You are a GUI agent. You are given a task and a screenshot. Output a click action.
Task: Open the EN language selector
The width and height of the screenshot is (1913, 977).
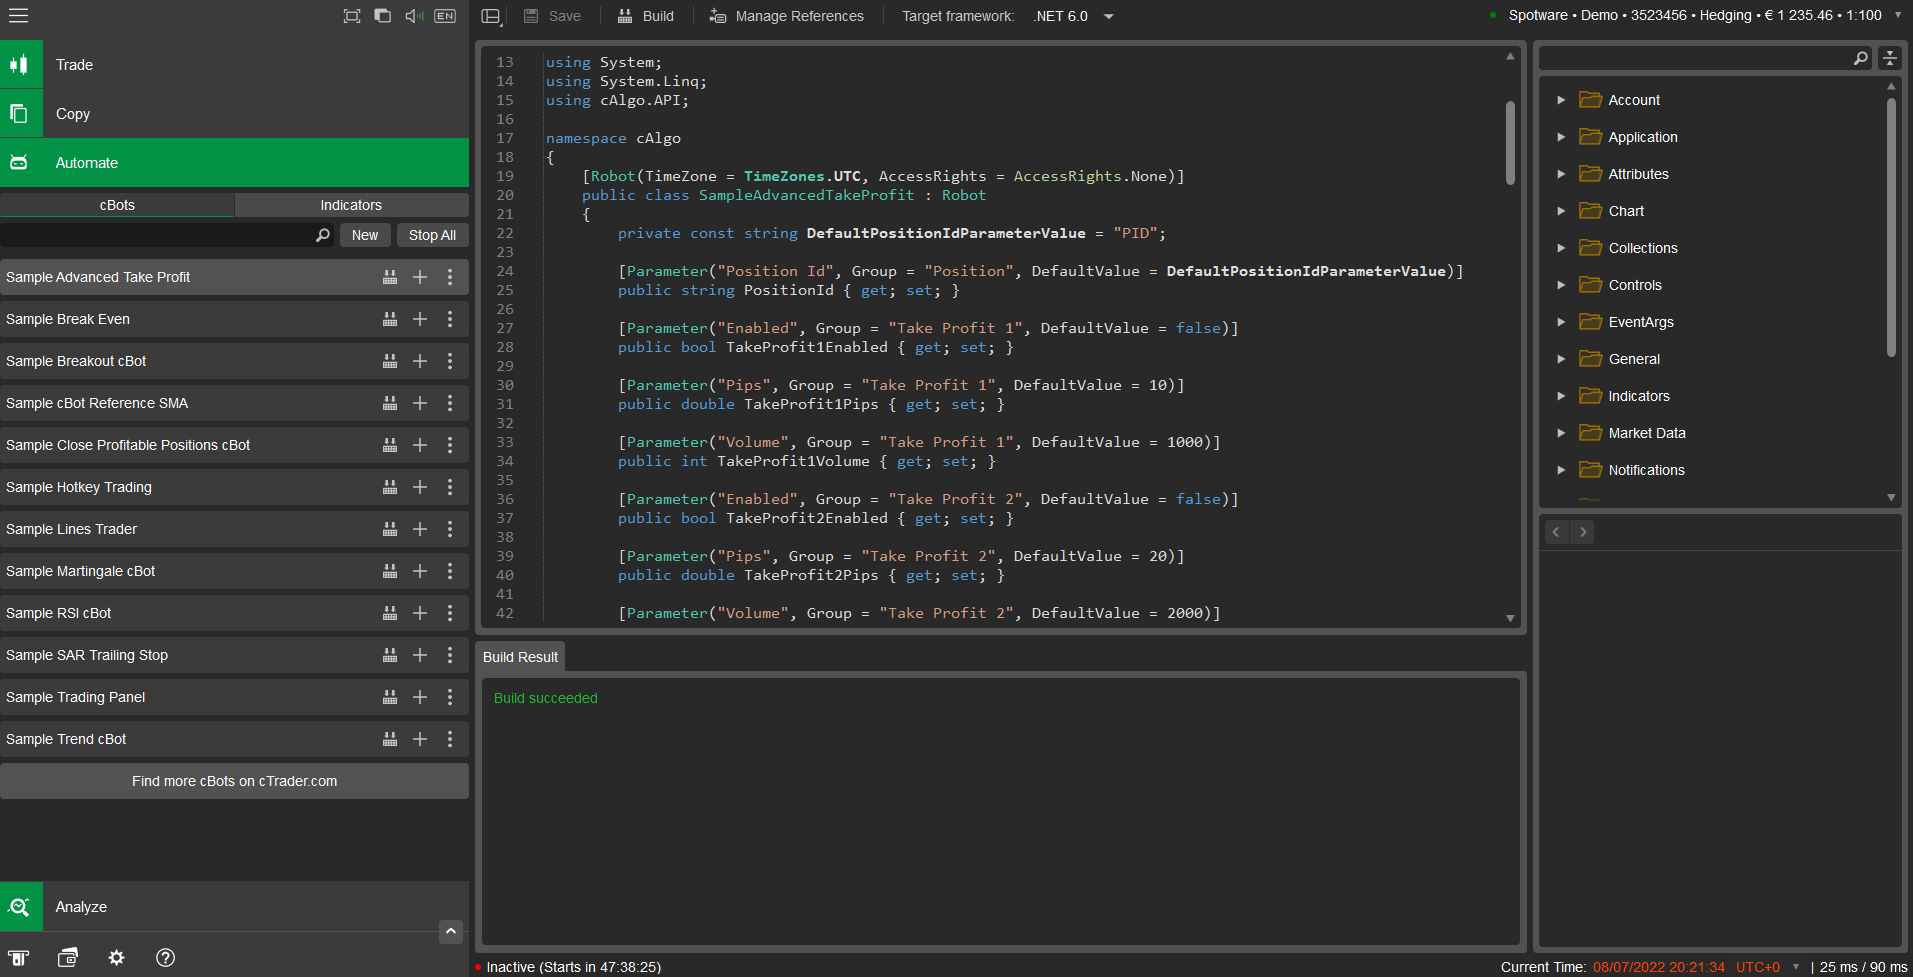(446, 16)
